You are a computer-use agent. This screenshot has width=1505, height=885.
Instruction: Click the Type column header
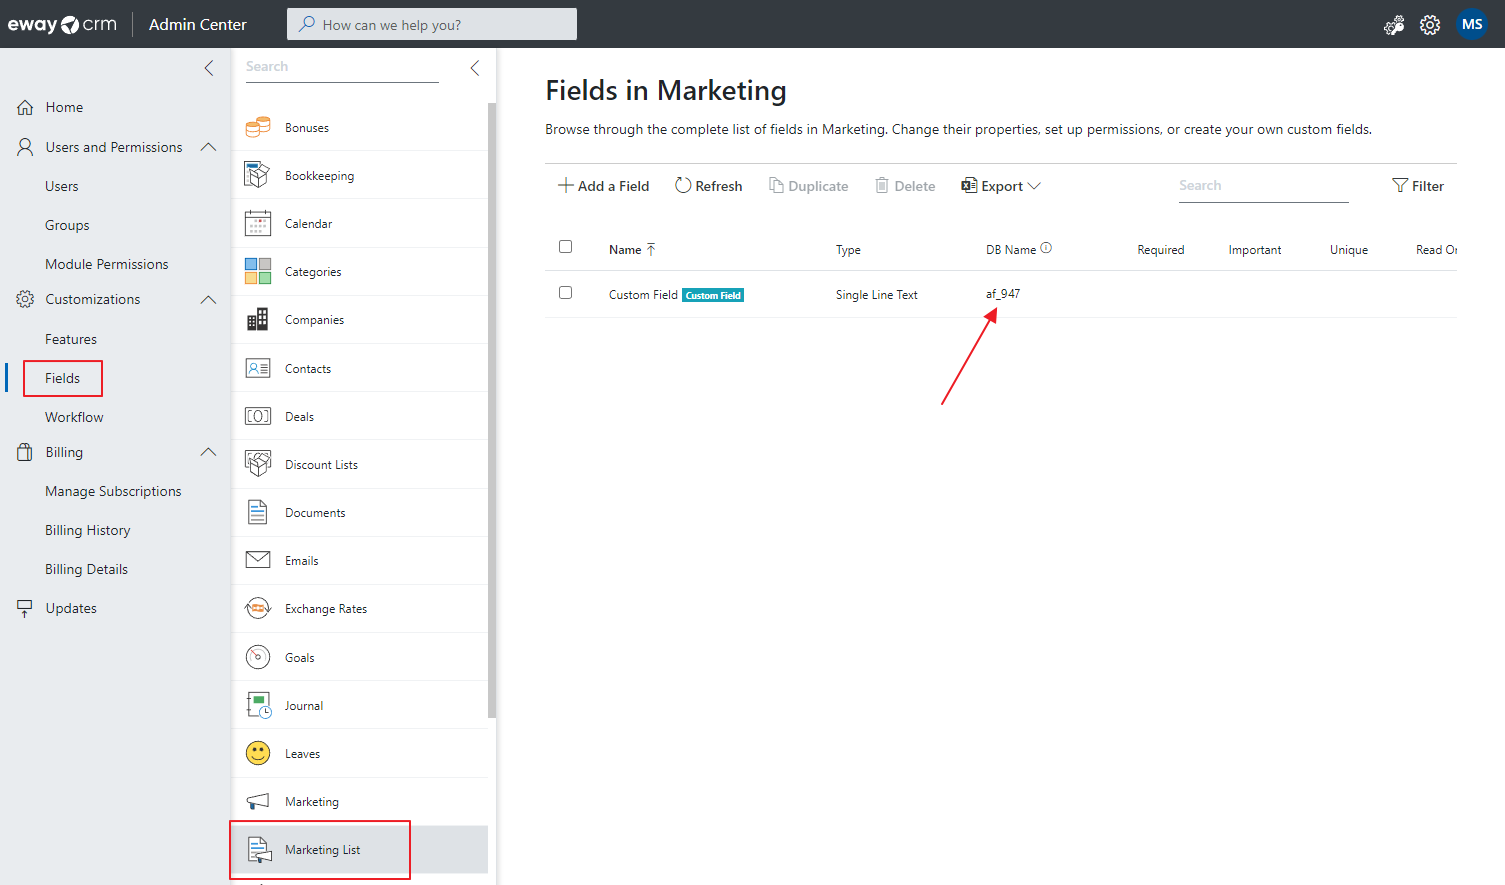848,250
